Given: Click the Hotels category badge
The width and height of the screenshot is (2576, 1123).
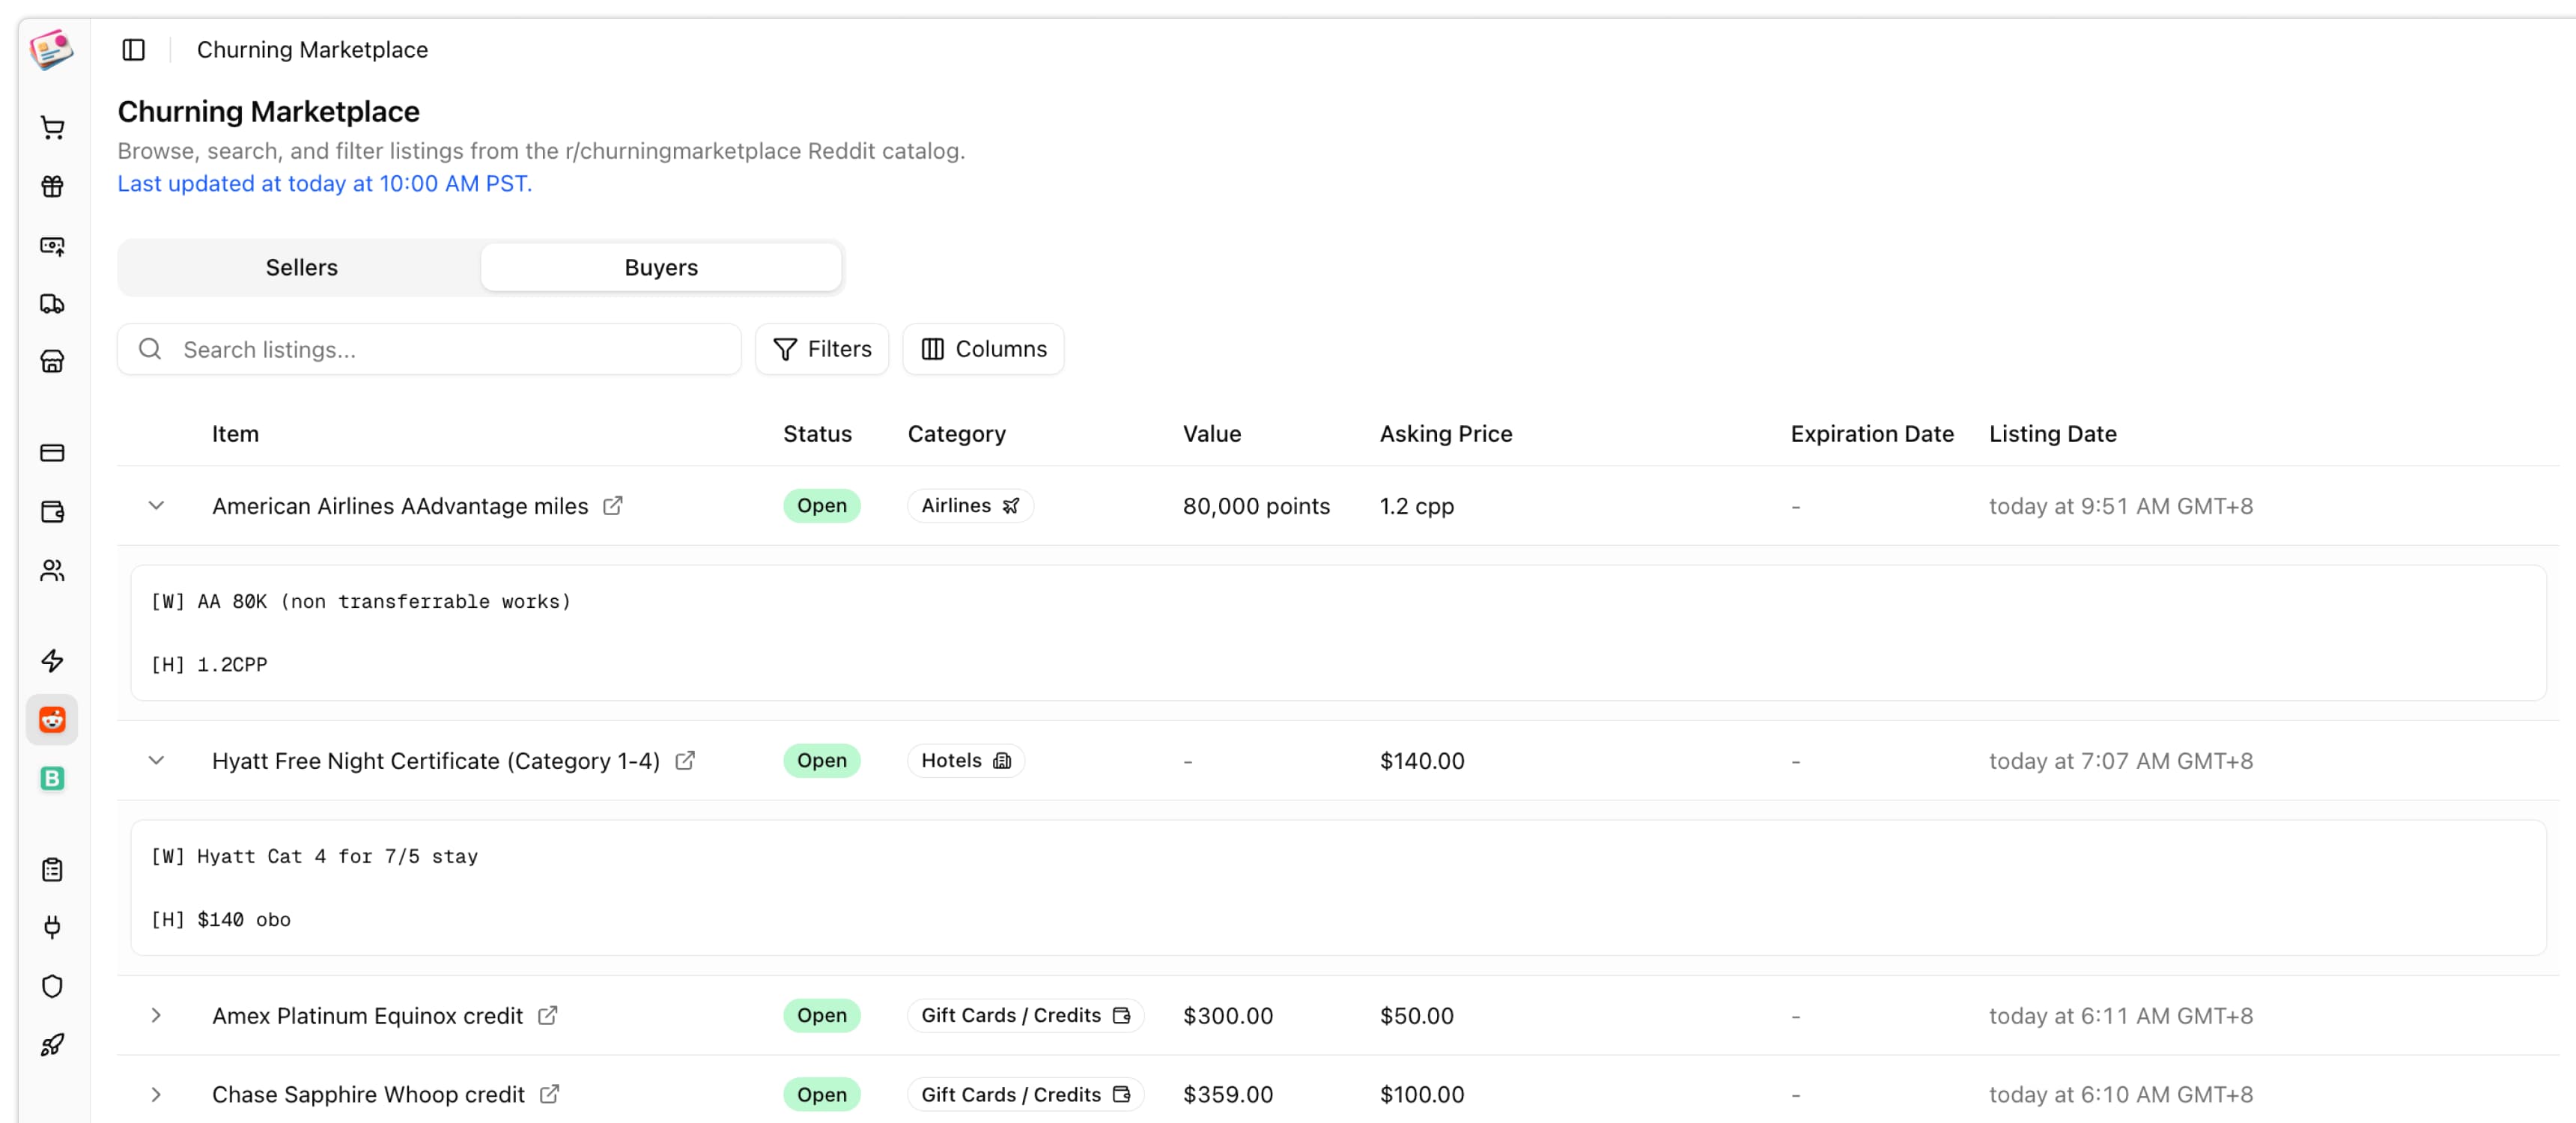Looking at the screenshot, I should (965, 760).
